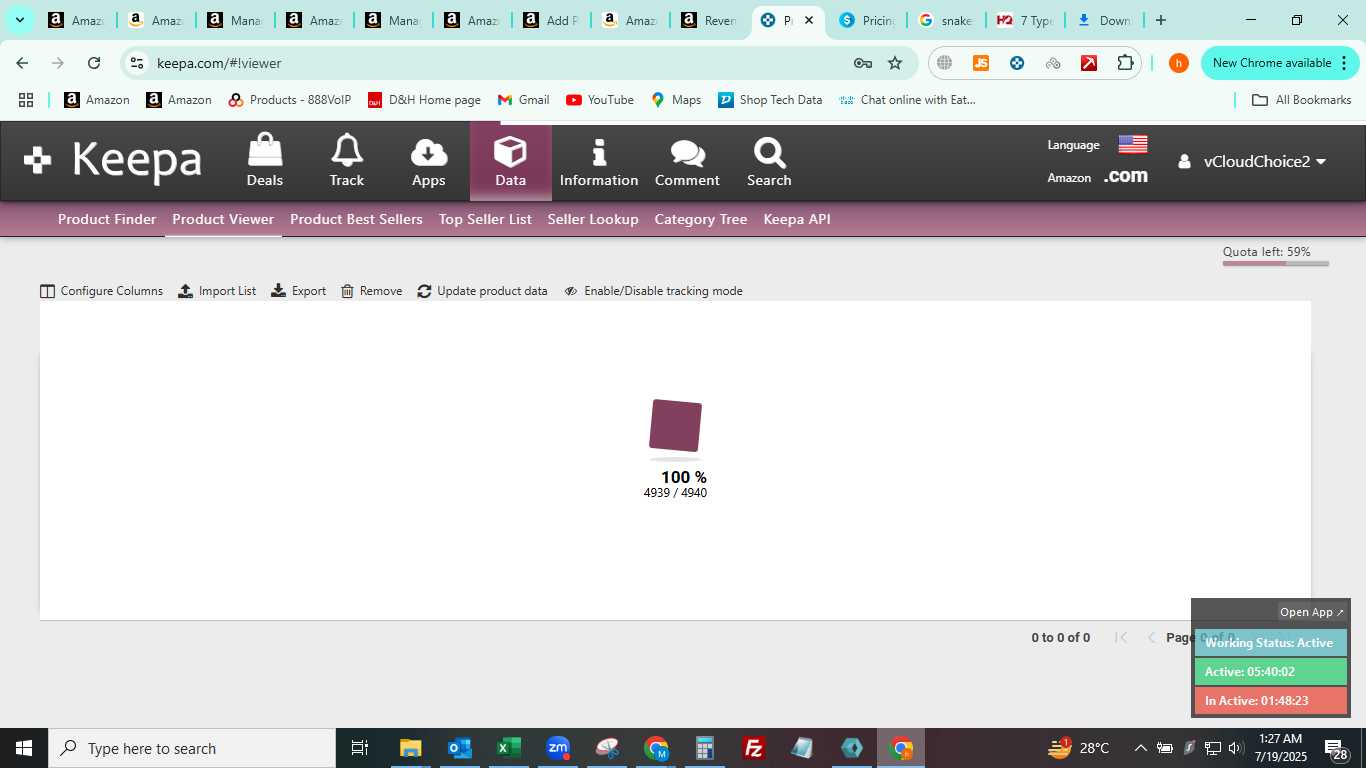Bookmark this page with the star
The image size is (1366, 768).
pyautogui.click(x=895, y=63)
